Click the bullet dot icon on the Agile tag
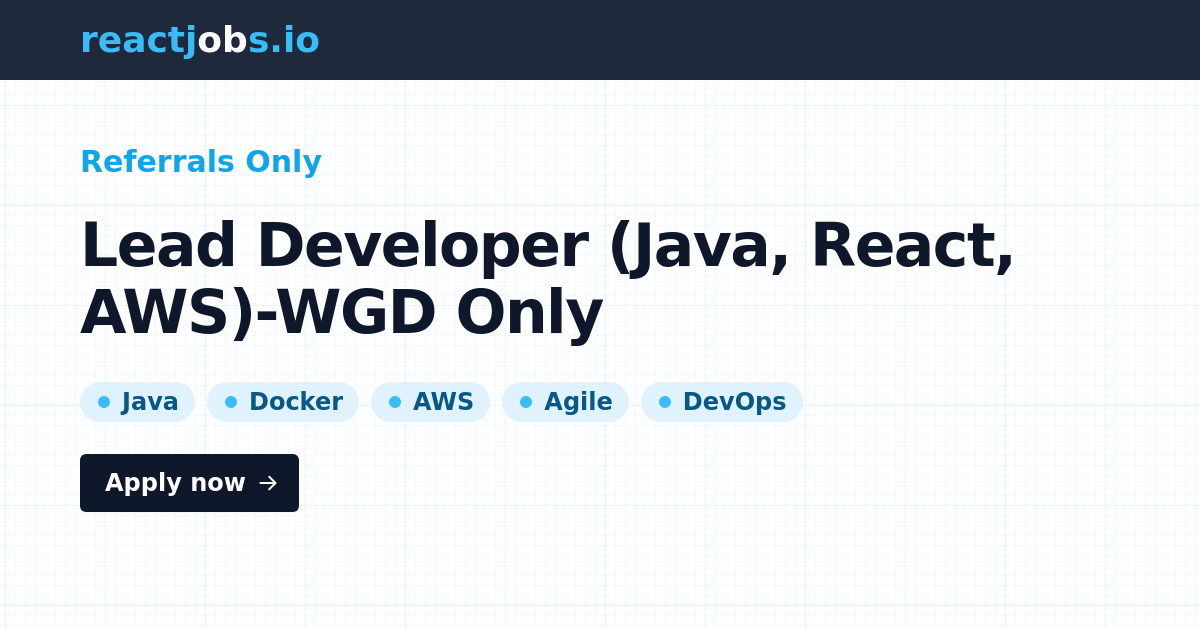The image size is (1200, 628). 526,401
